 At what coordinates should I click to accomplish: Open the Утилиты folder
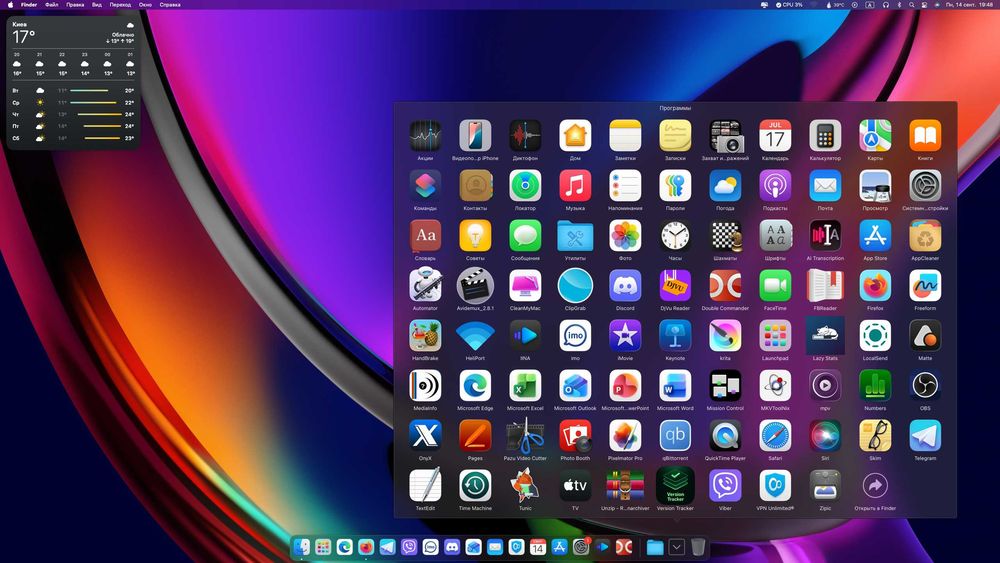[x=575, y=235]
